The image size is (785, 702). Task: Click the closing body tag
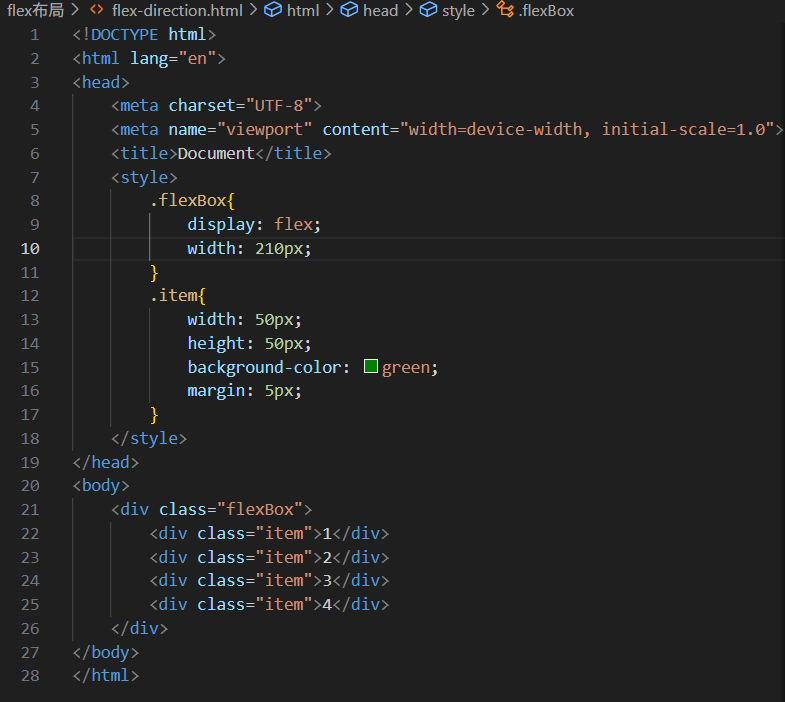click(106, 652)
